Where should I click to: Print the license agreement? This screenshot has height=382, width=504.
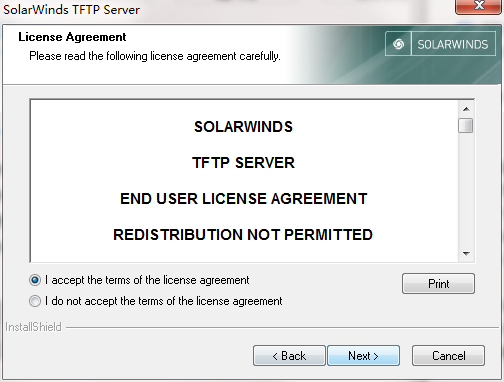(x=438, y=284)
